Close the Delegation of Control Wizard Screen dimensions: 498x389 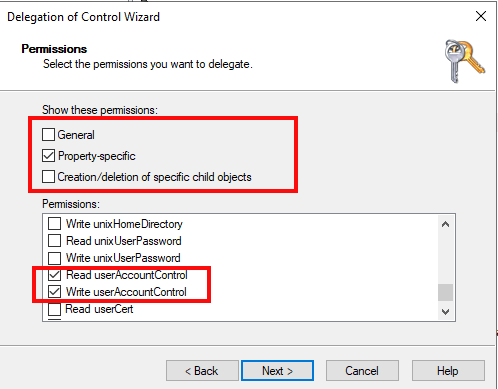pyautogui.click(x=481, y=16)
